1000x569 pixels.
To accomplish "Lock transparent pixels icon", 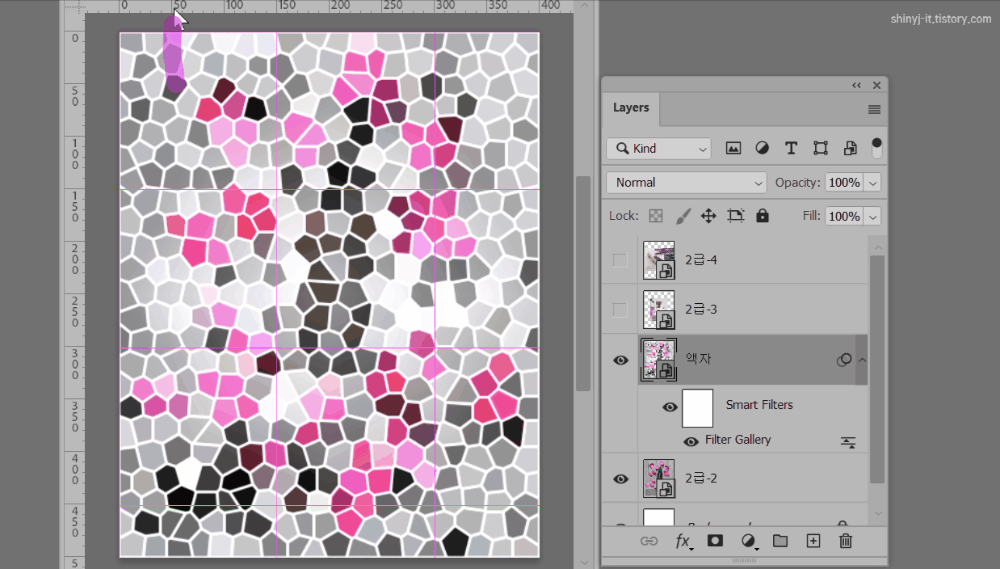I will pyautogui.click(x=656, y=216).
